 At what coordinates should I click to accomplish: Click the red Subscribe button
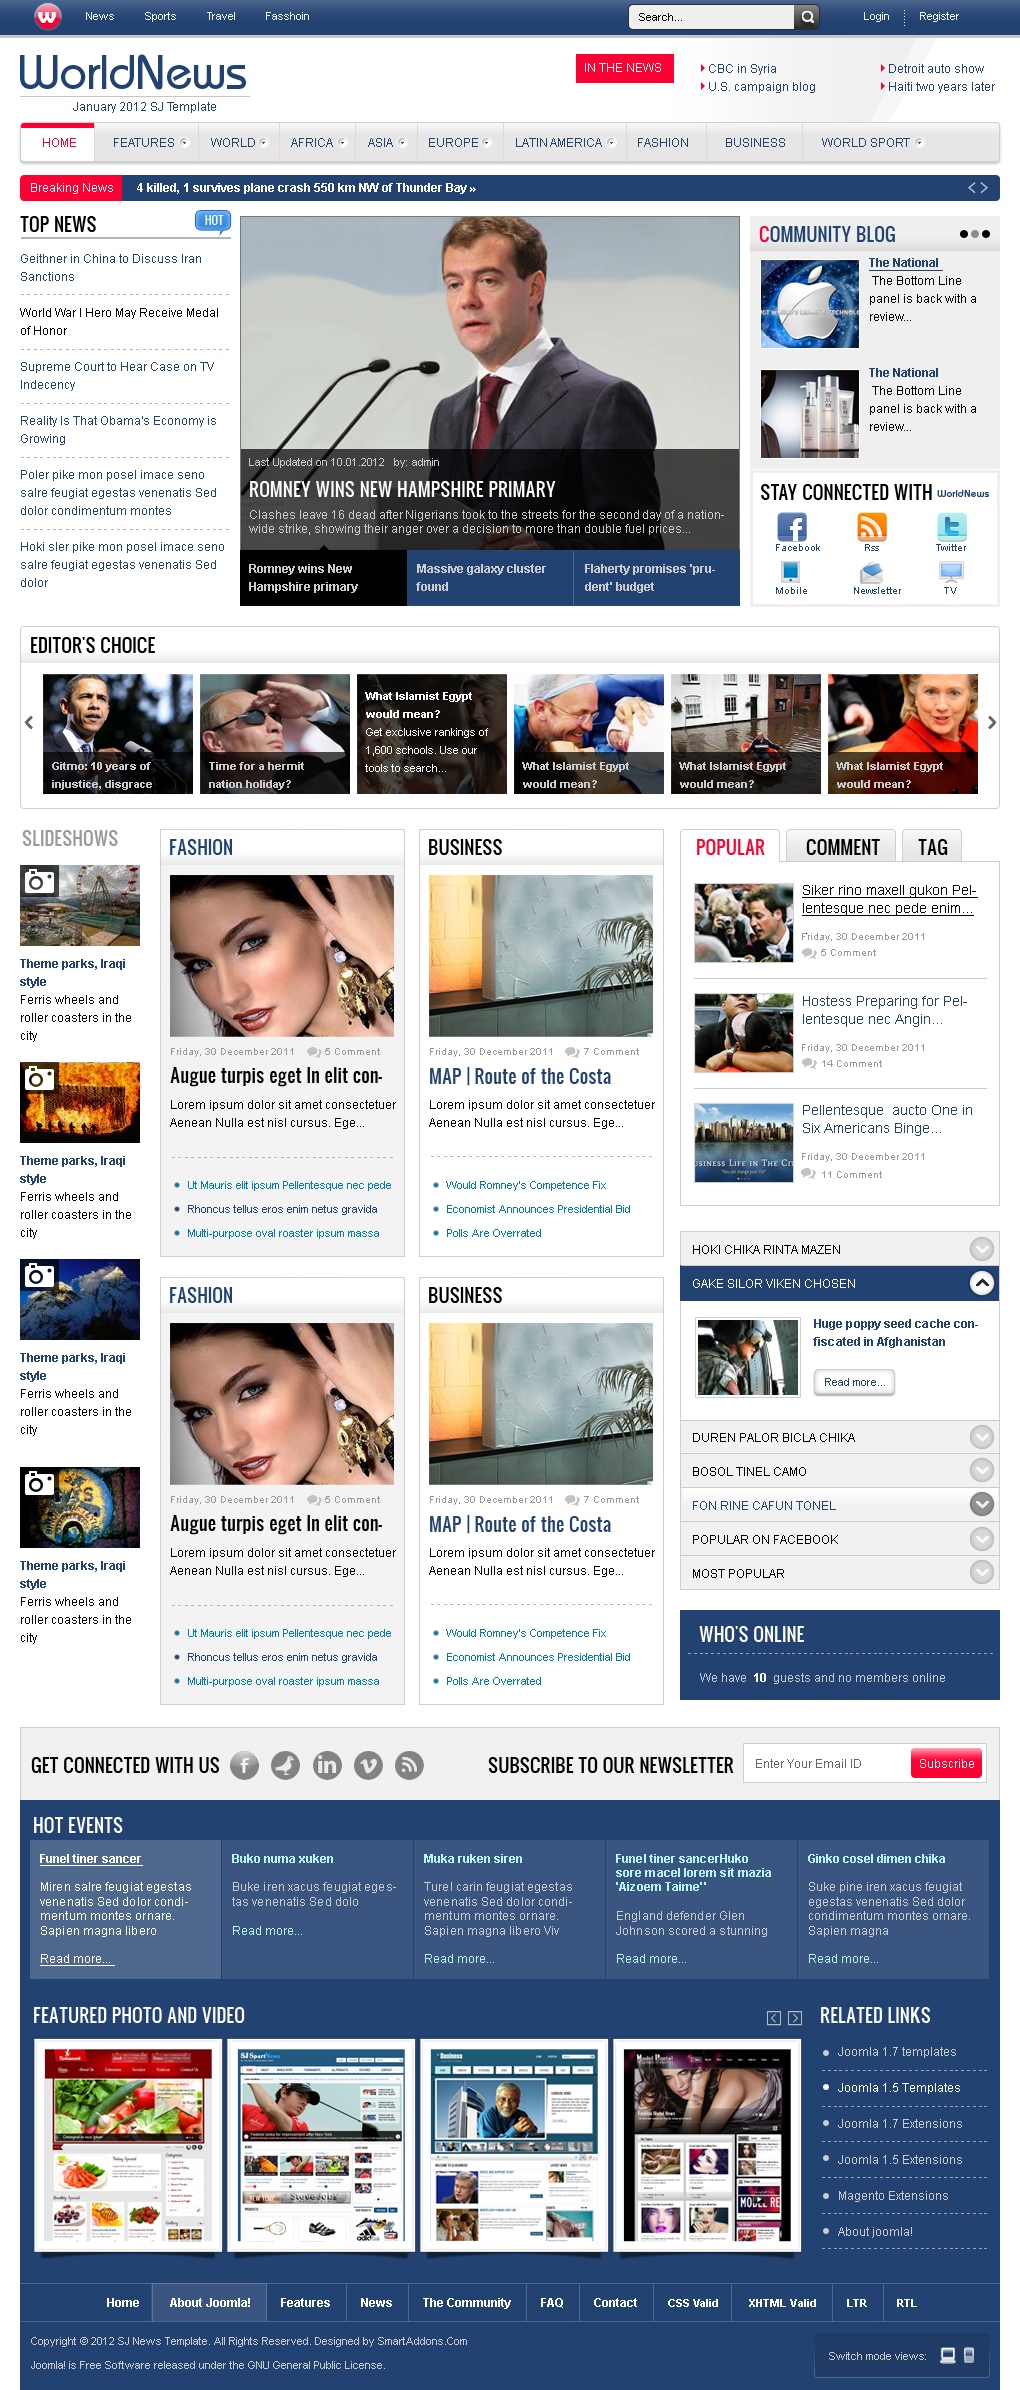click(946, 1763)
